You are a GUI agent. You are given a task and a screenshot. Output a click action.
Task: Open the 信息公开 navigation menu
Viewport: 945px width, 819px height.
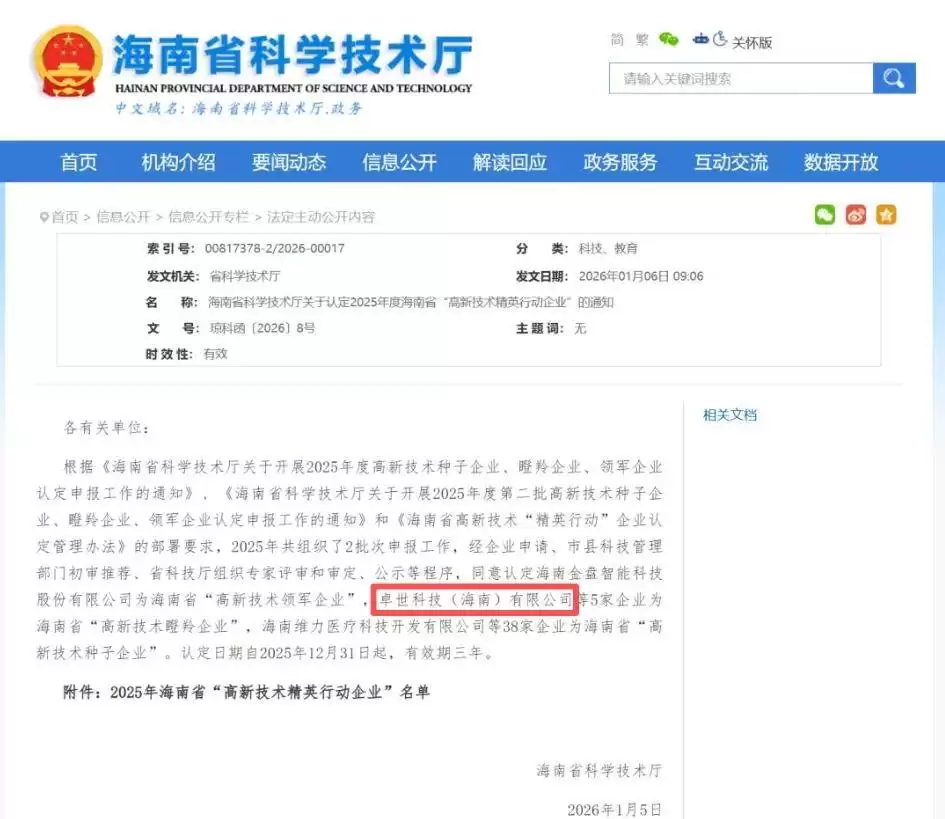click(x=399, y=162)
